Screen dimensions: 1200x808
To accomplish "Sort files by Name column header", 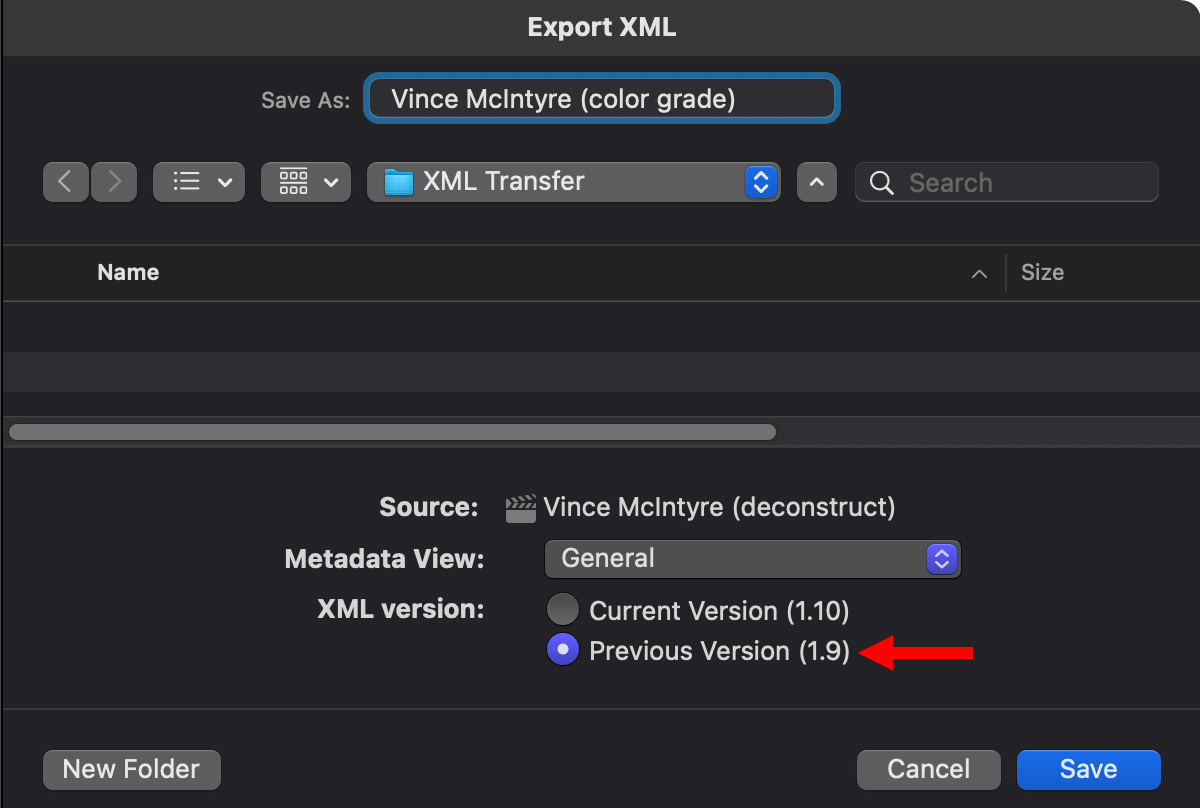I will click(128, 273).
